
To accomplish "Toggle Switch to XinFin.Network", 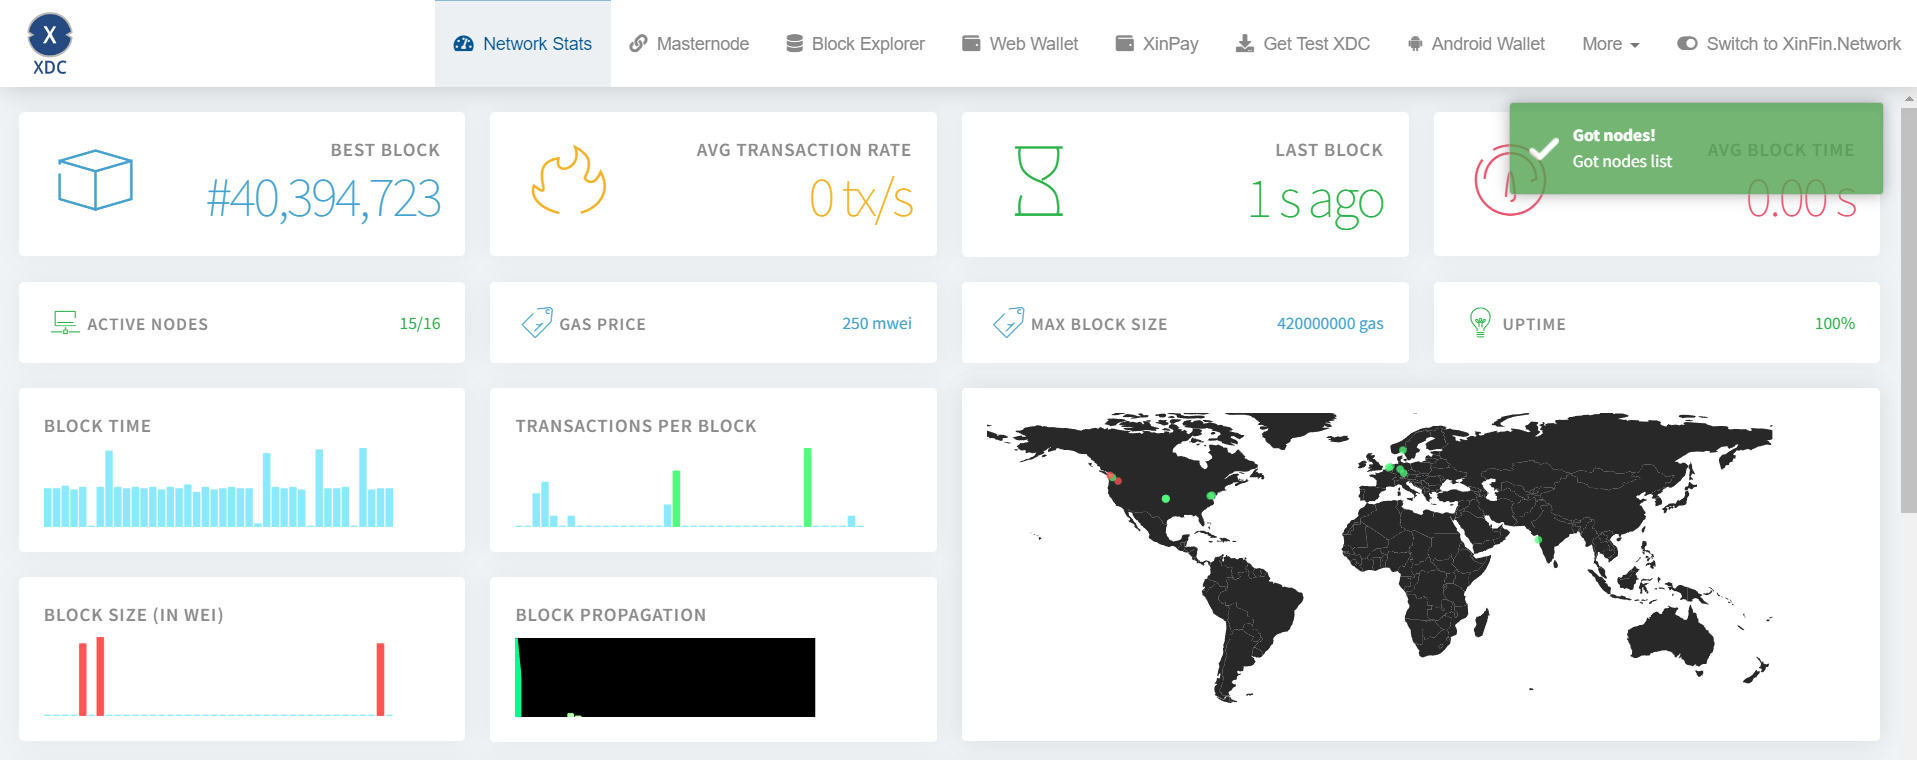I will 1789,44.
